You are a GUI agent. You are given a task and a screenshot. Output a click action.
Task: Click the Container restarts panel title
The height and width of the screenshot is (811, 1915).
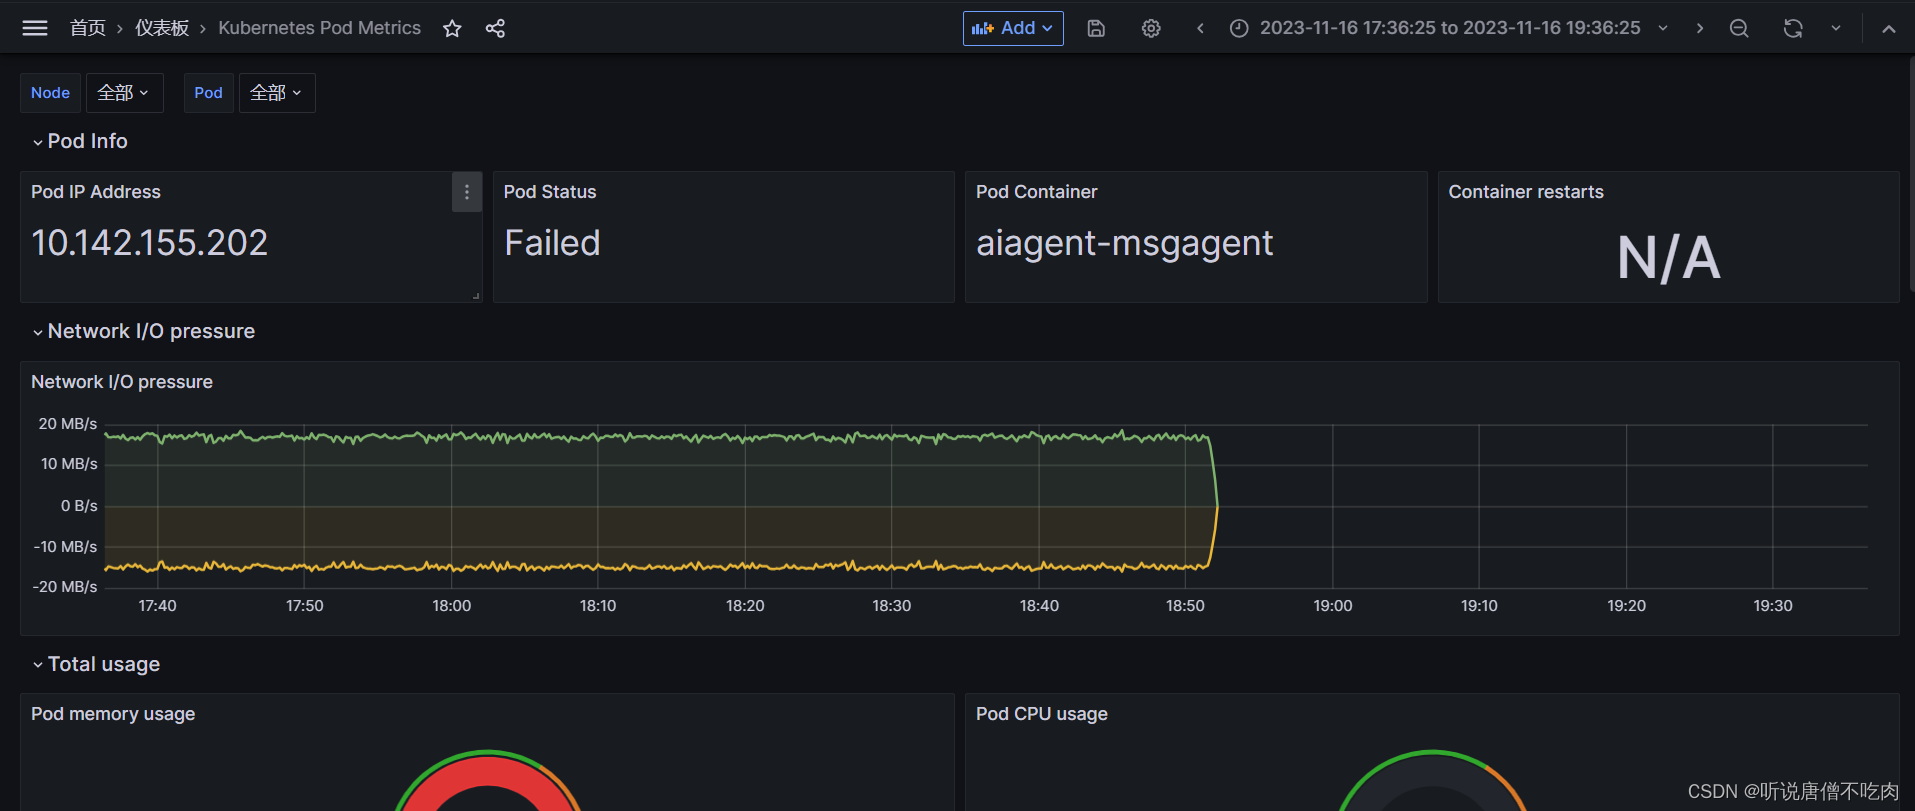1526,192
